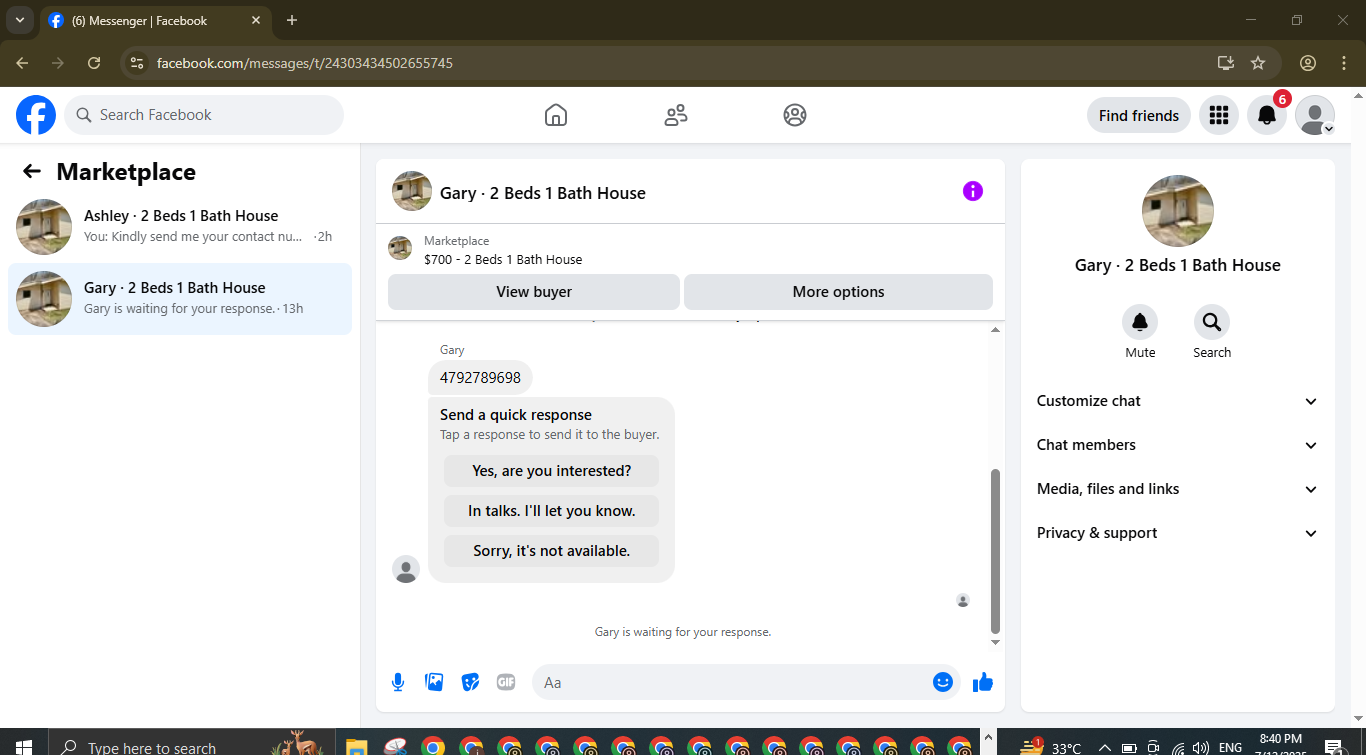Click View buyer button

534,292
